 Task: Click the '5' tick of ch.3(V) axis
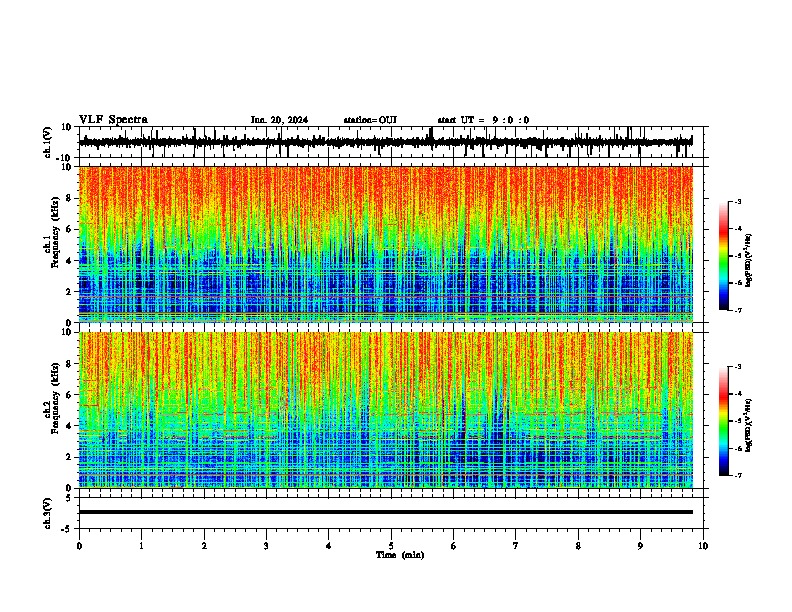(69, 497)
